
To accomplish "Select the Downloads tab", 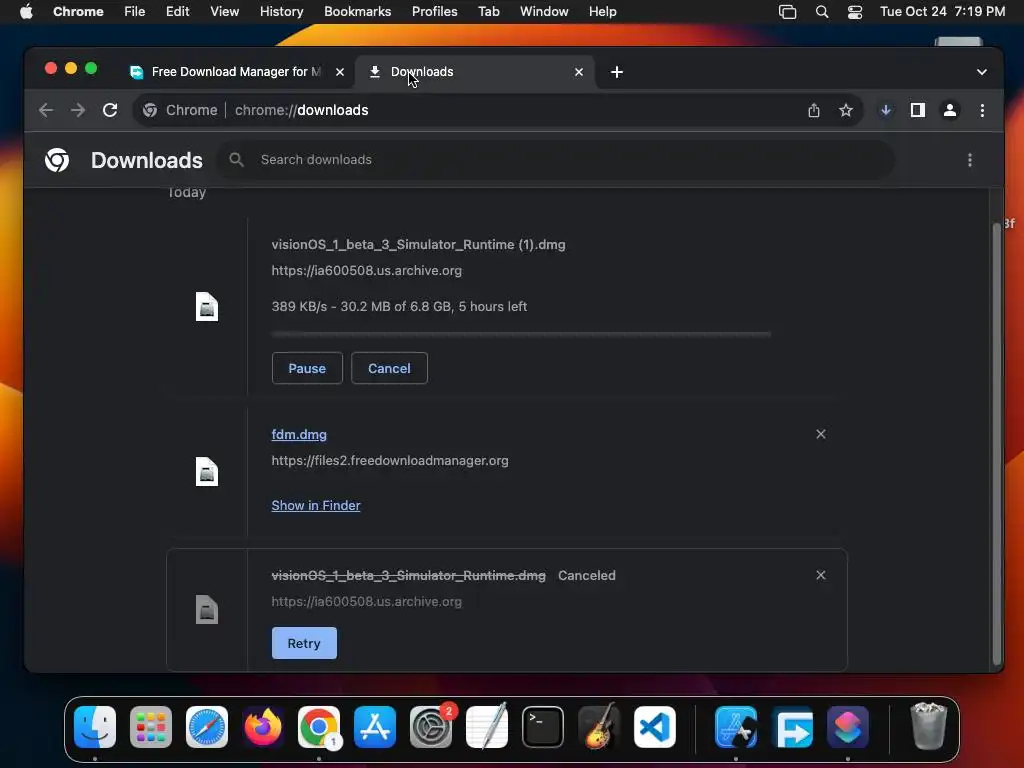I will click(475, 72).
